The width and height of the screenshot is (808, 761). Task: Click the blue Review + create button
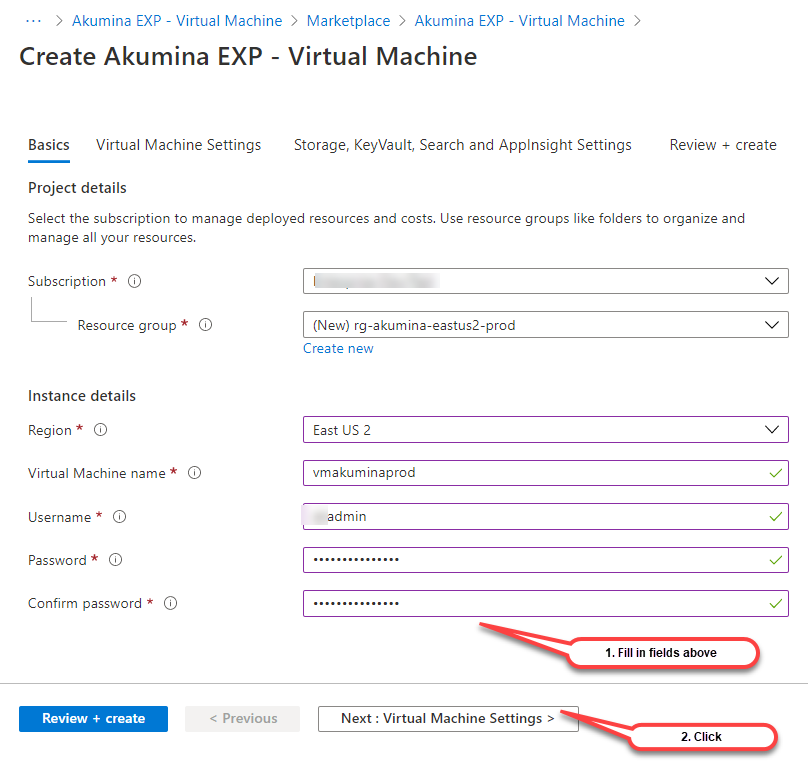(x=93, y=718)
